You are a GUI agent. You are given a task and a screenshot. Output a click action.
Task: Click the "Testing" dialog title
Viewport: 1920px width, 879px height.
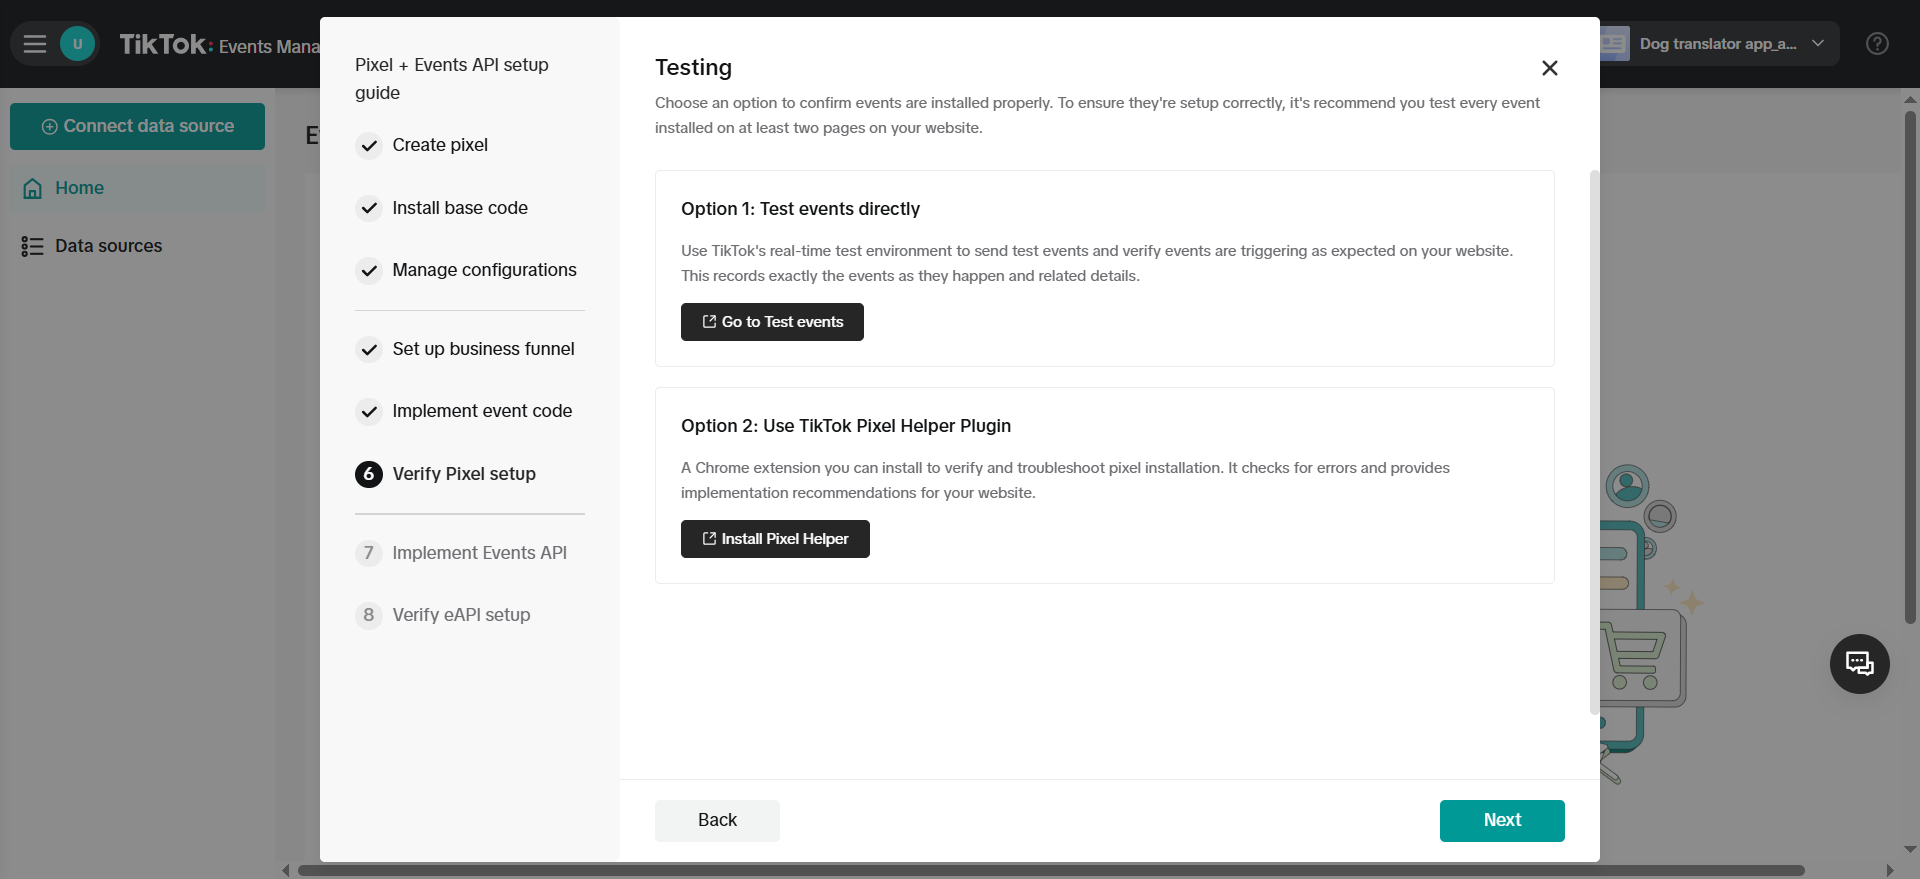click(693, 67)
